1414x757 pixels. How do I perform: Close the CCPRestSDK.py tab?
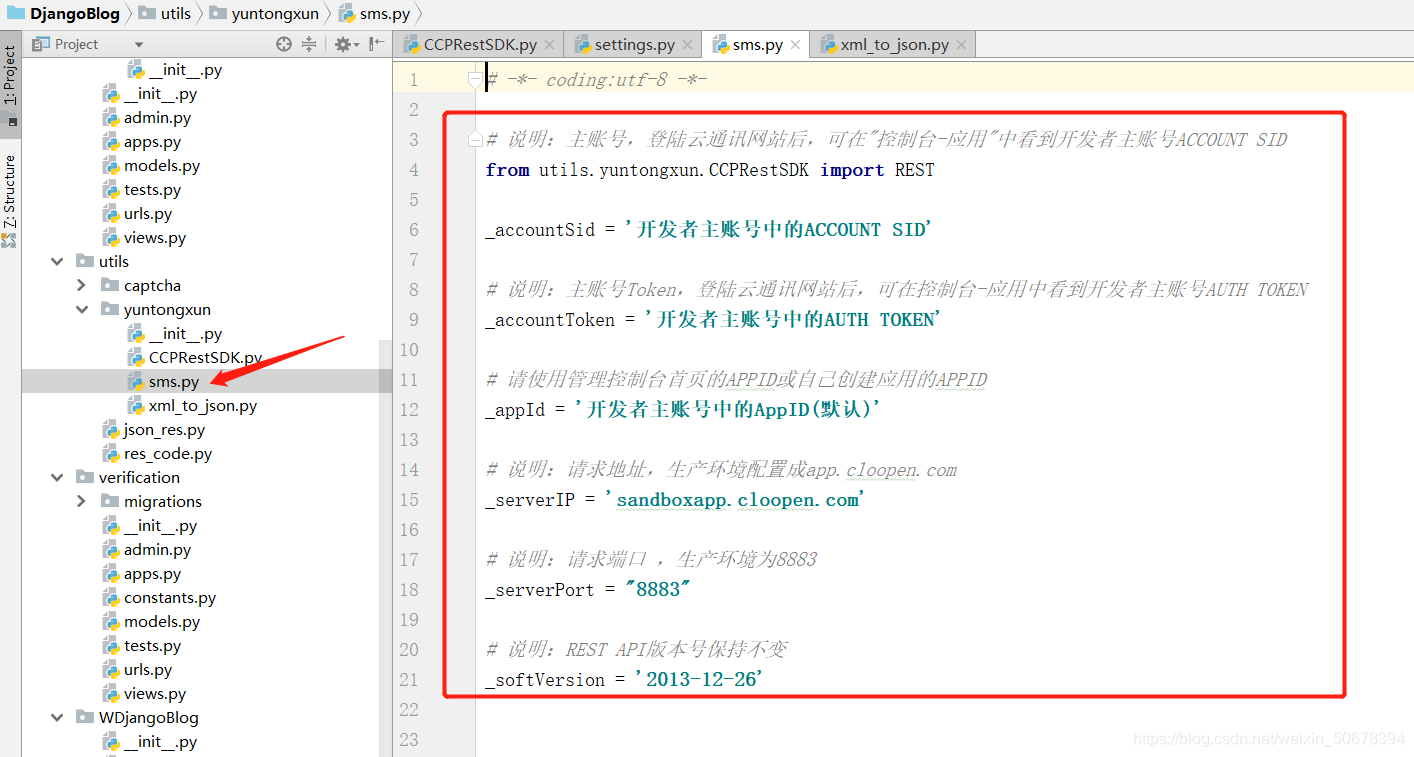(550, 45)
